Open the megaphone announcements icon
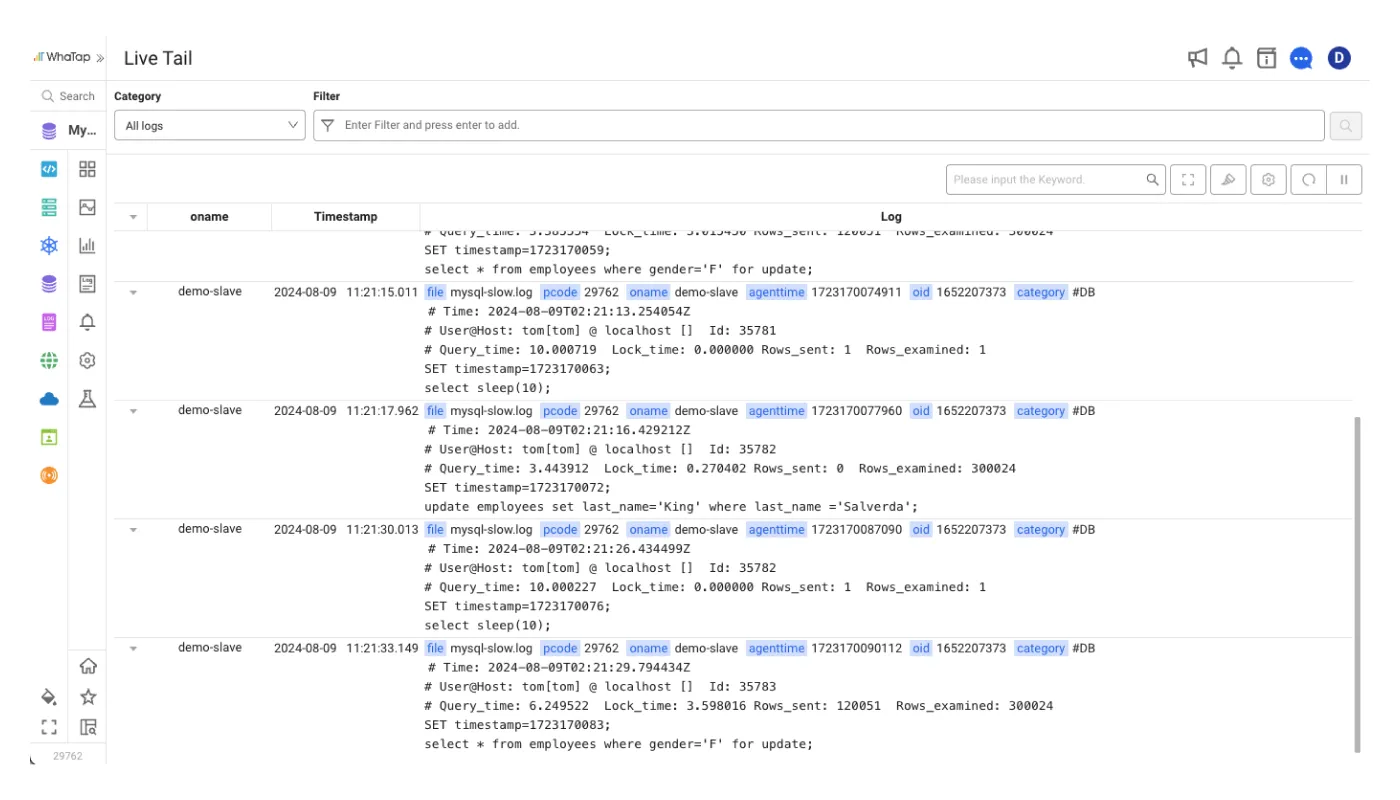This screenshot has height=800, width=1400. pyautogui.click(x=1197, y=58)
